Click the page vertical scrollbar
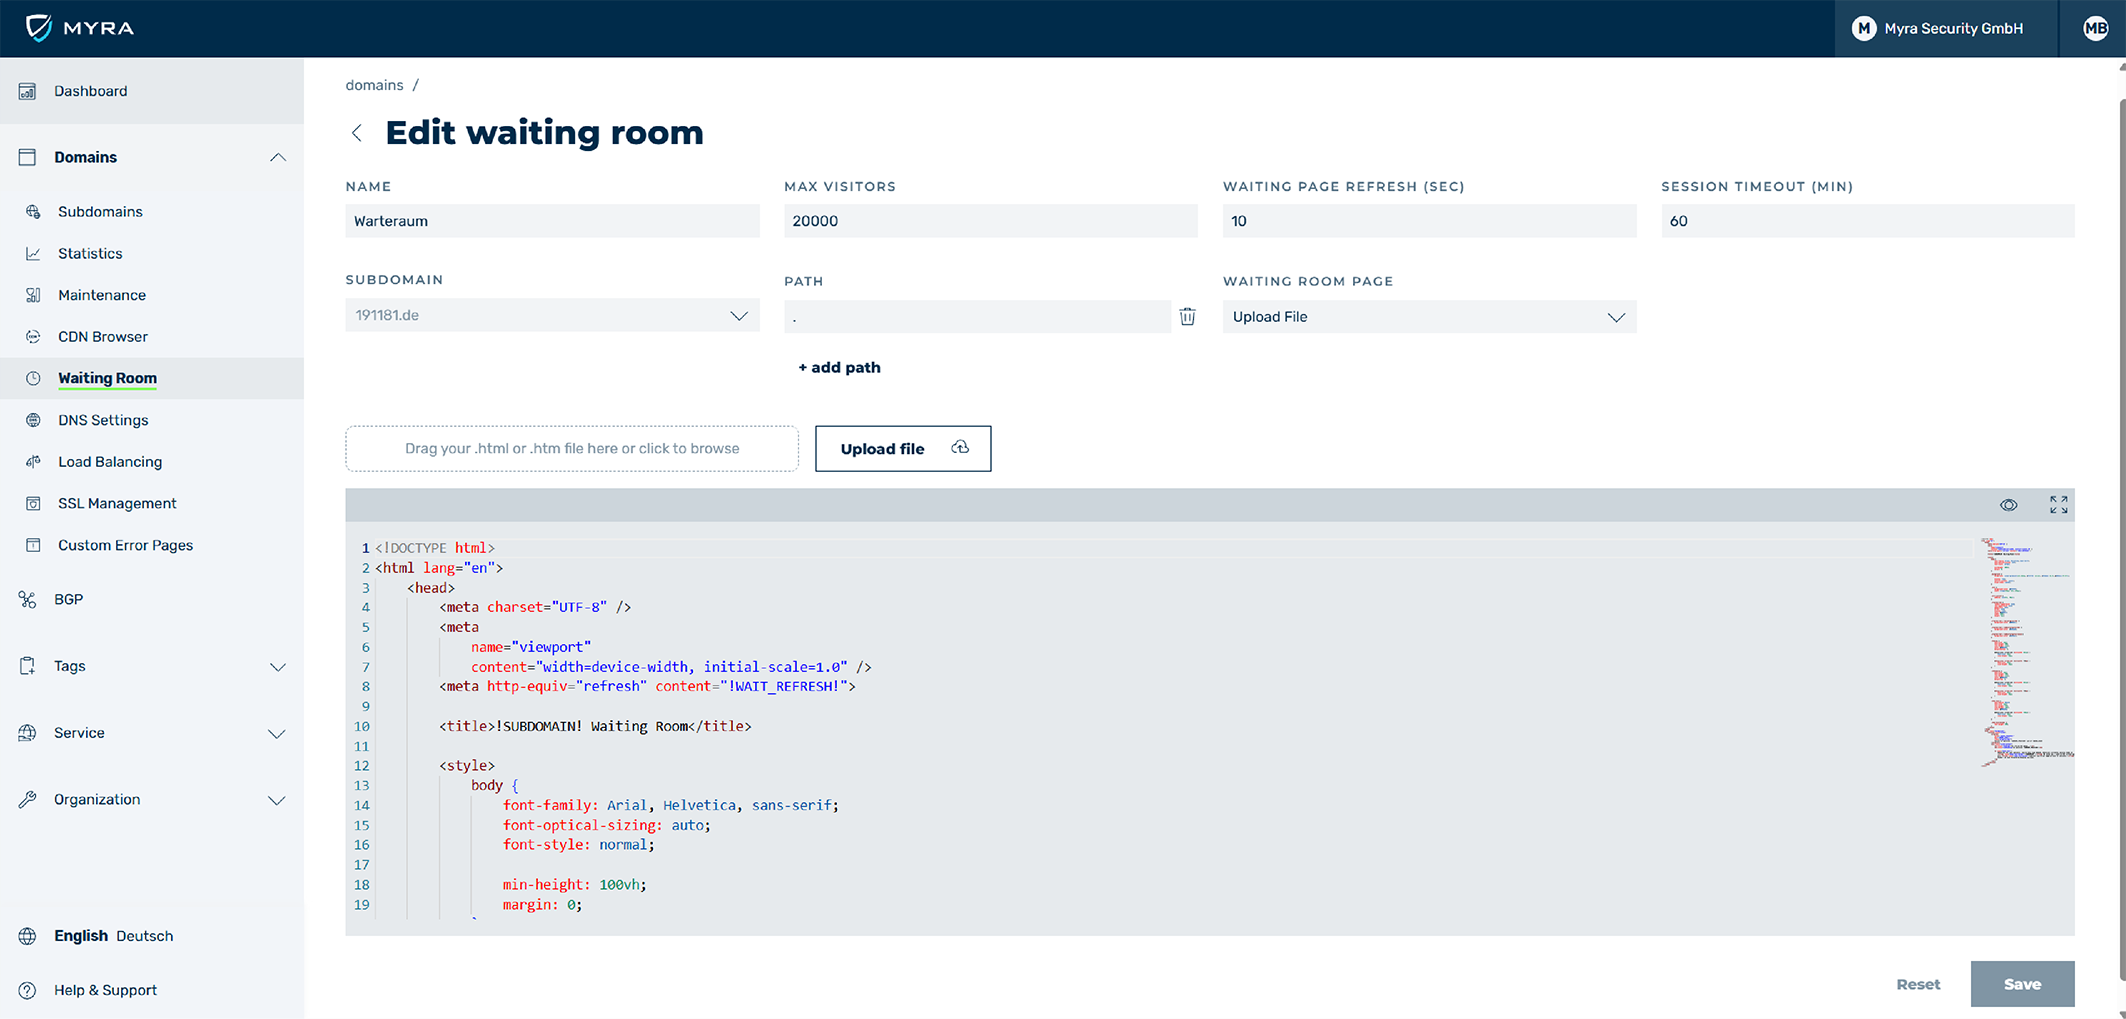The height and width of the screenshot is (1019, 2126). [x=2121, y=540]
